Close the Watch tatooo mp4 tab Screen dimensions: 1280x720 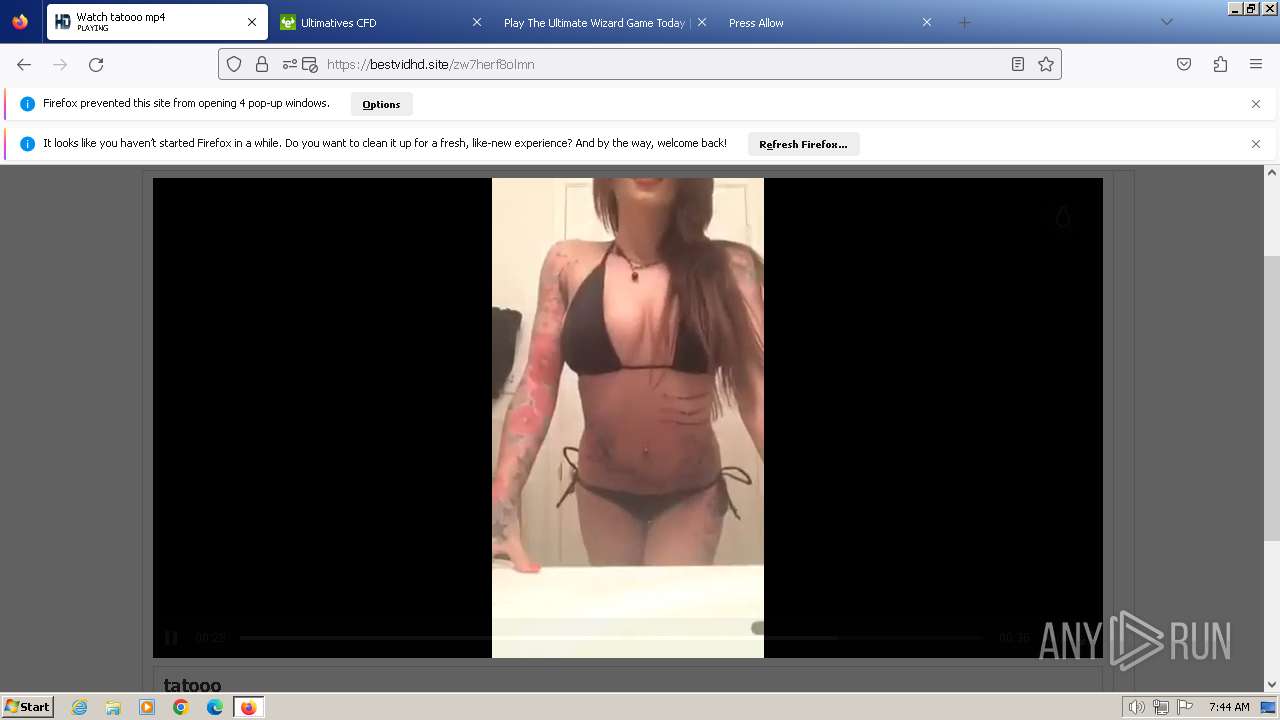tap(252, 22)
